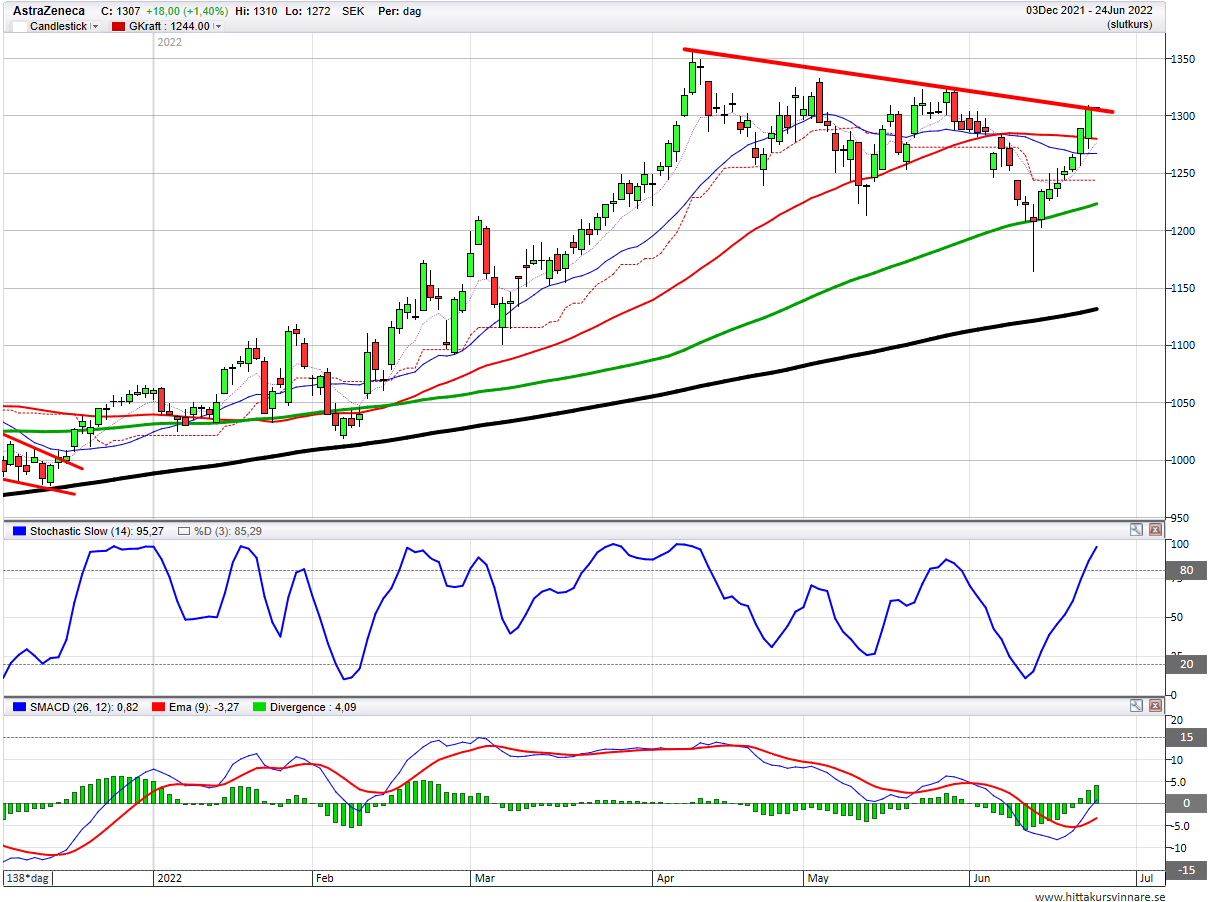The image size is (1210, 902).
Task: Click the white Candlestick color swatch
Action: click(x=19, y=27)
